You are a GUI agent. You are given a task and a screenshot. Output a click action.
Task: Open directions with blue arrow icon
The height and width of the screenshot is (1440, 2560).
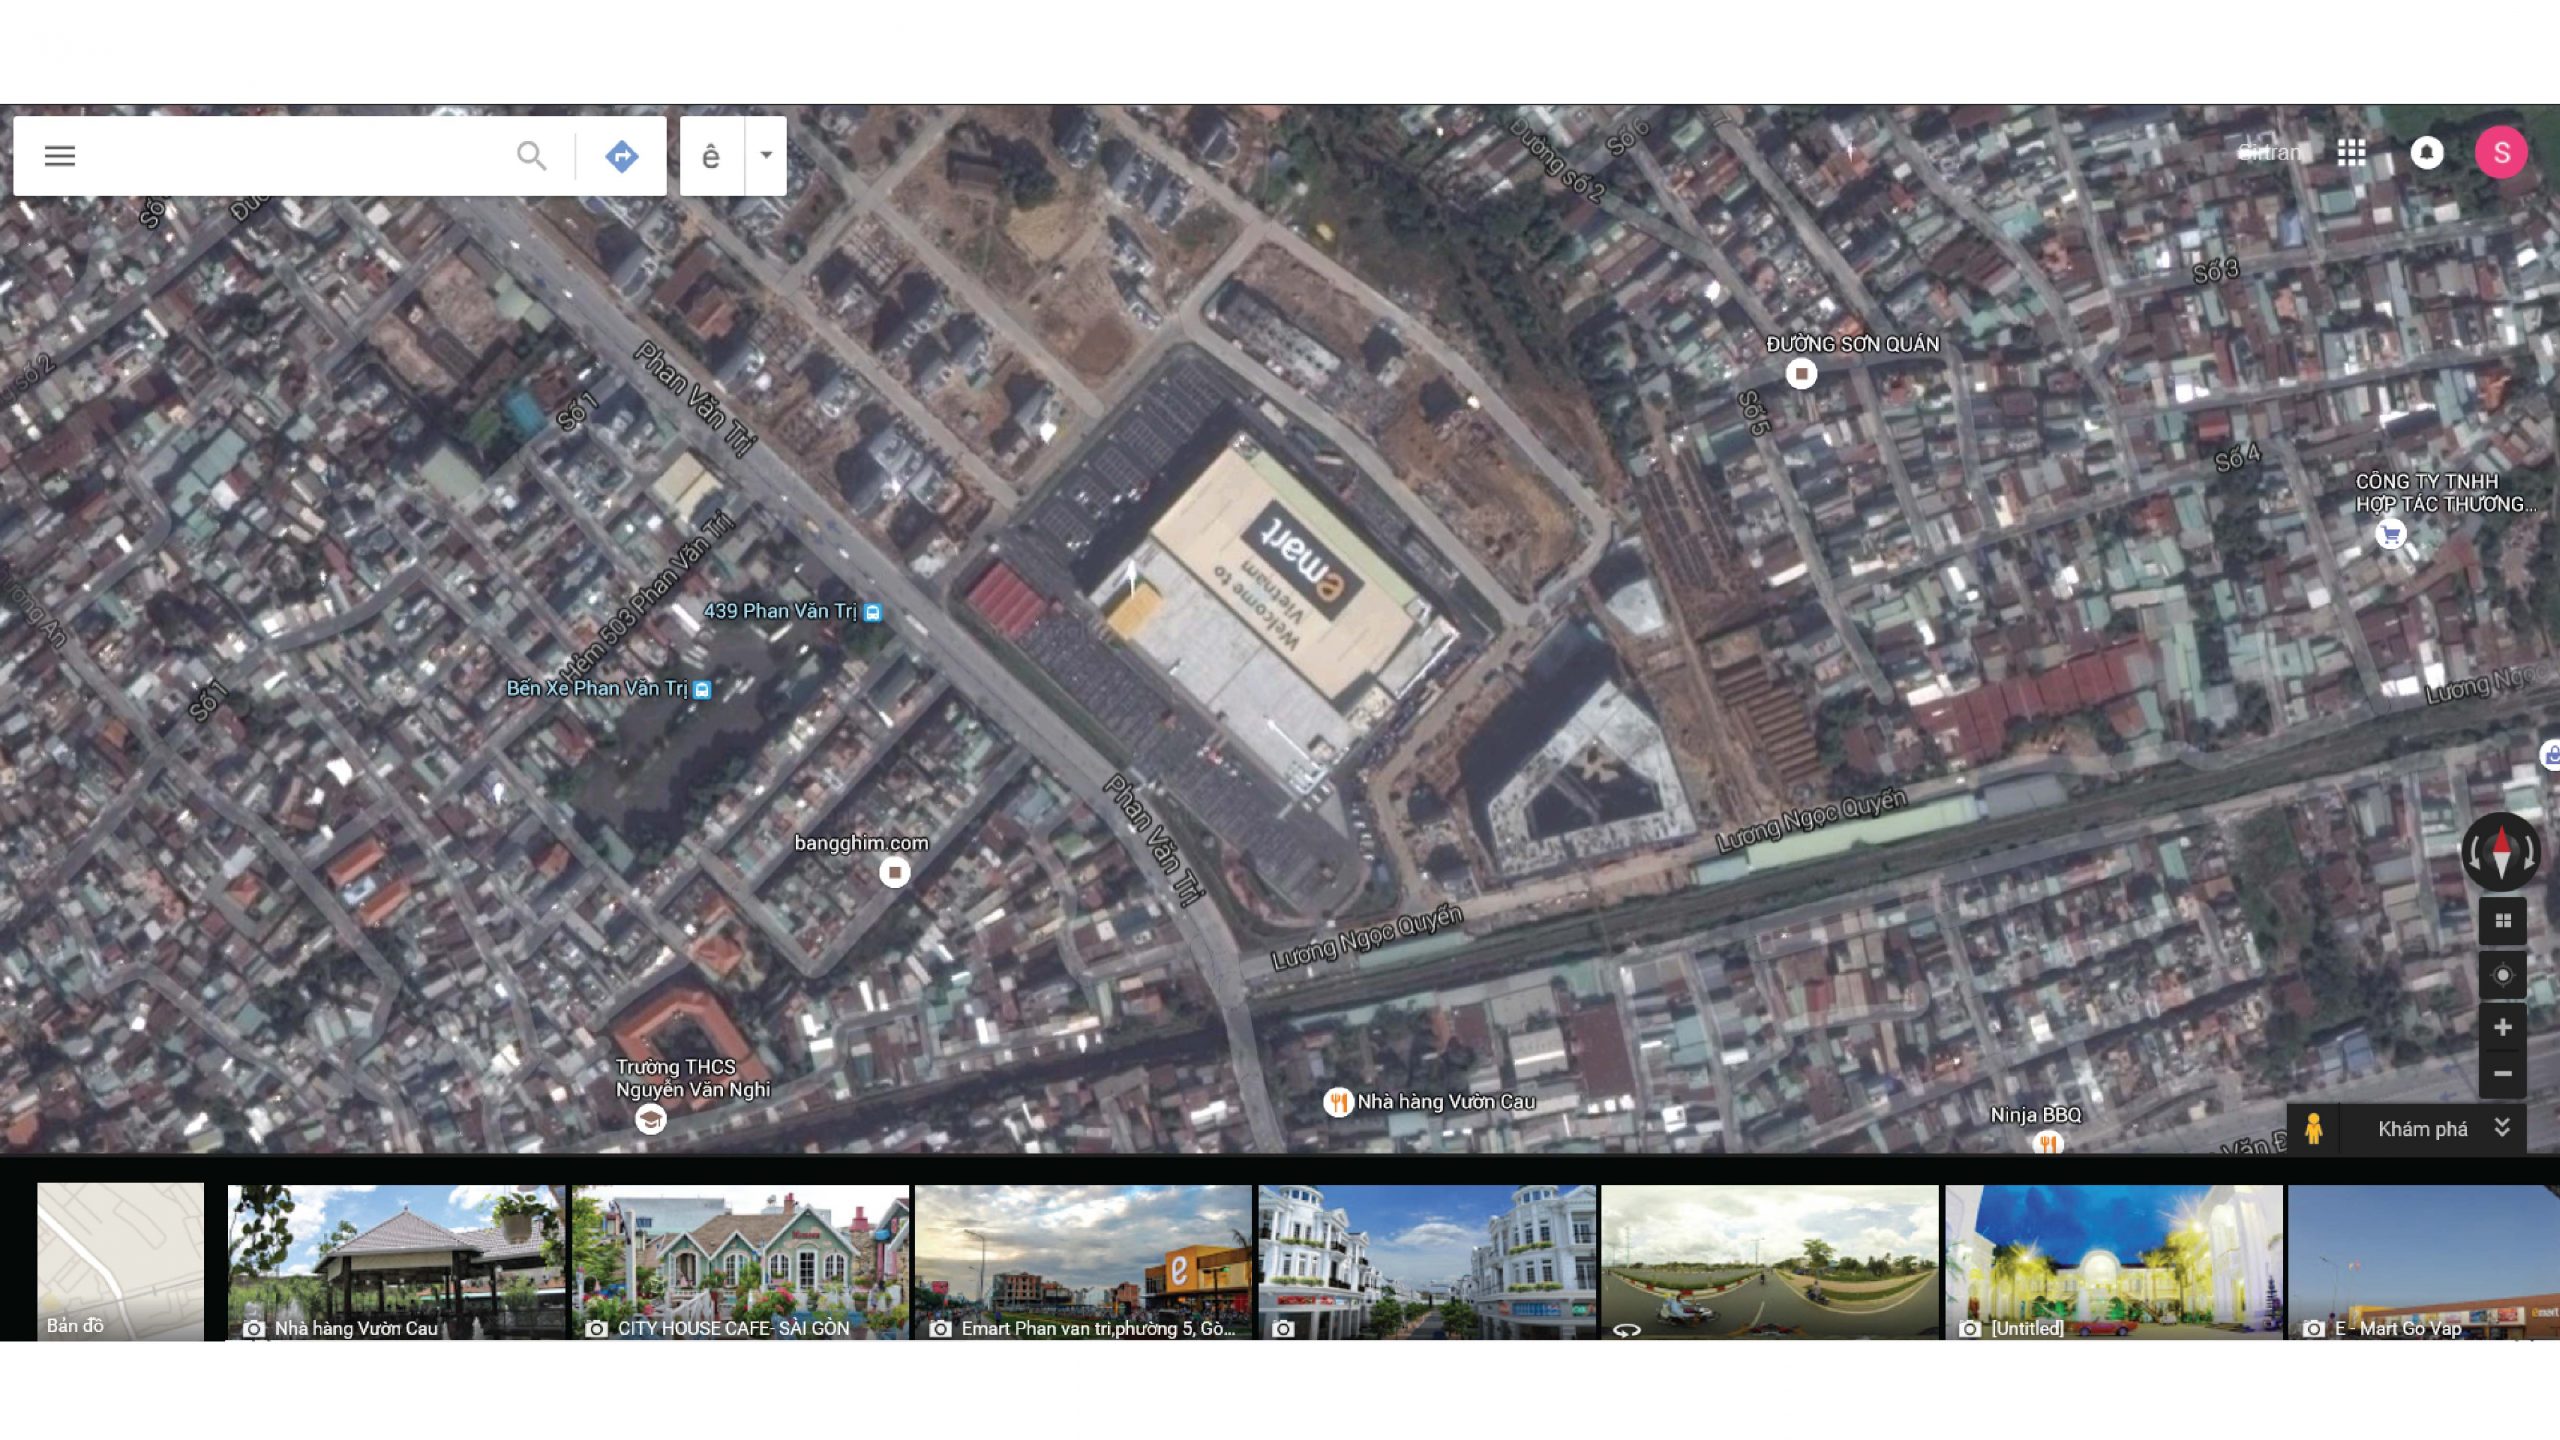click(621, 156)
